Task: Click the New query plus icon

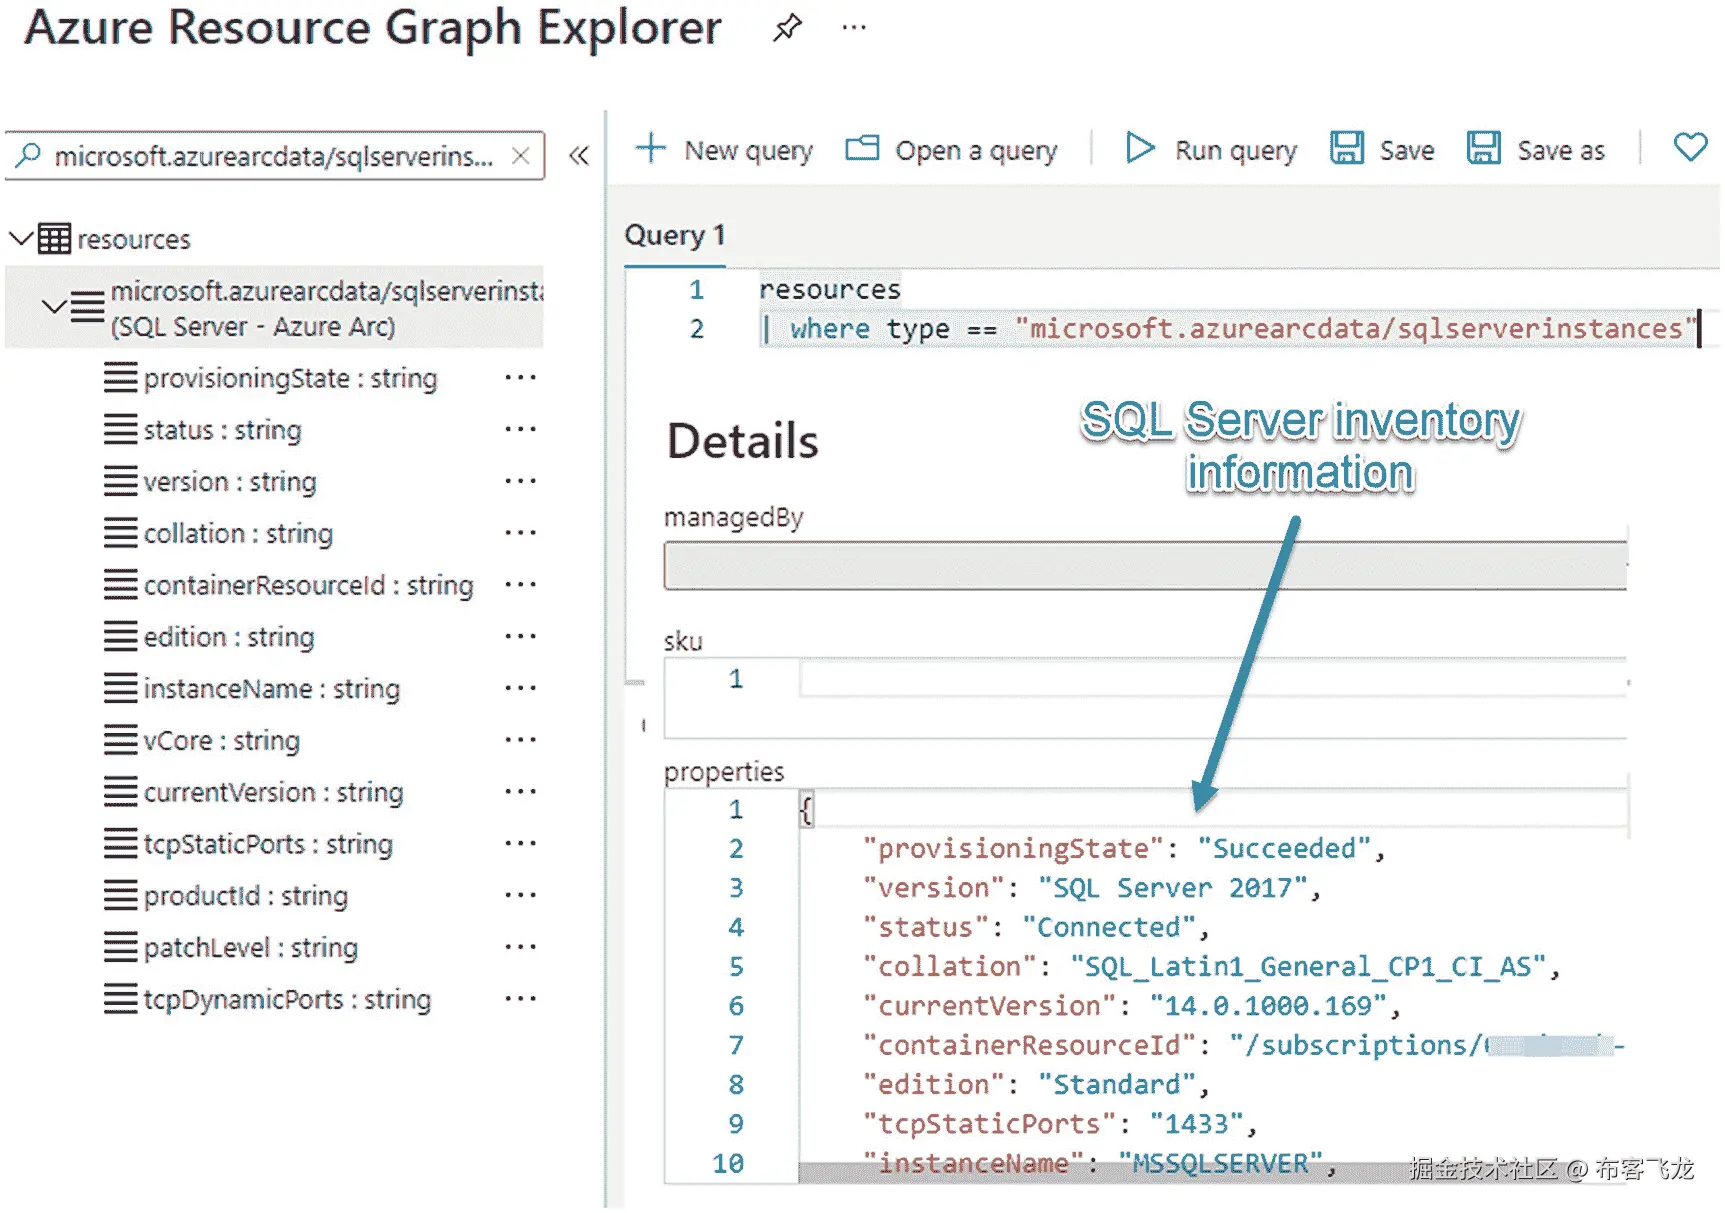Action: 651,149
